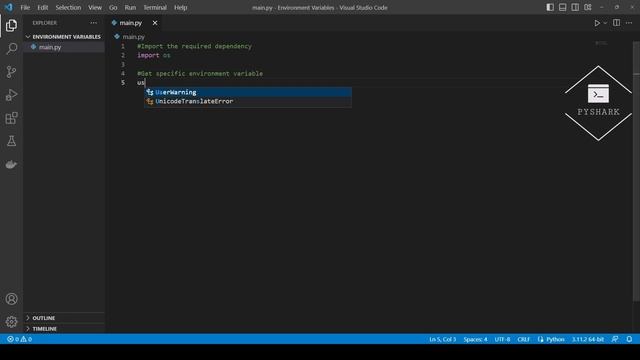This screenshot has width=640, height=360.
Task: Open the feedback icon in status bar
Action: pyautogui.click(x=615, y=339)
